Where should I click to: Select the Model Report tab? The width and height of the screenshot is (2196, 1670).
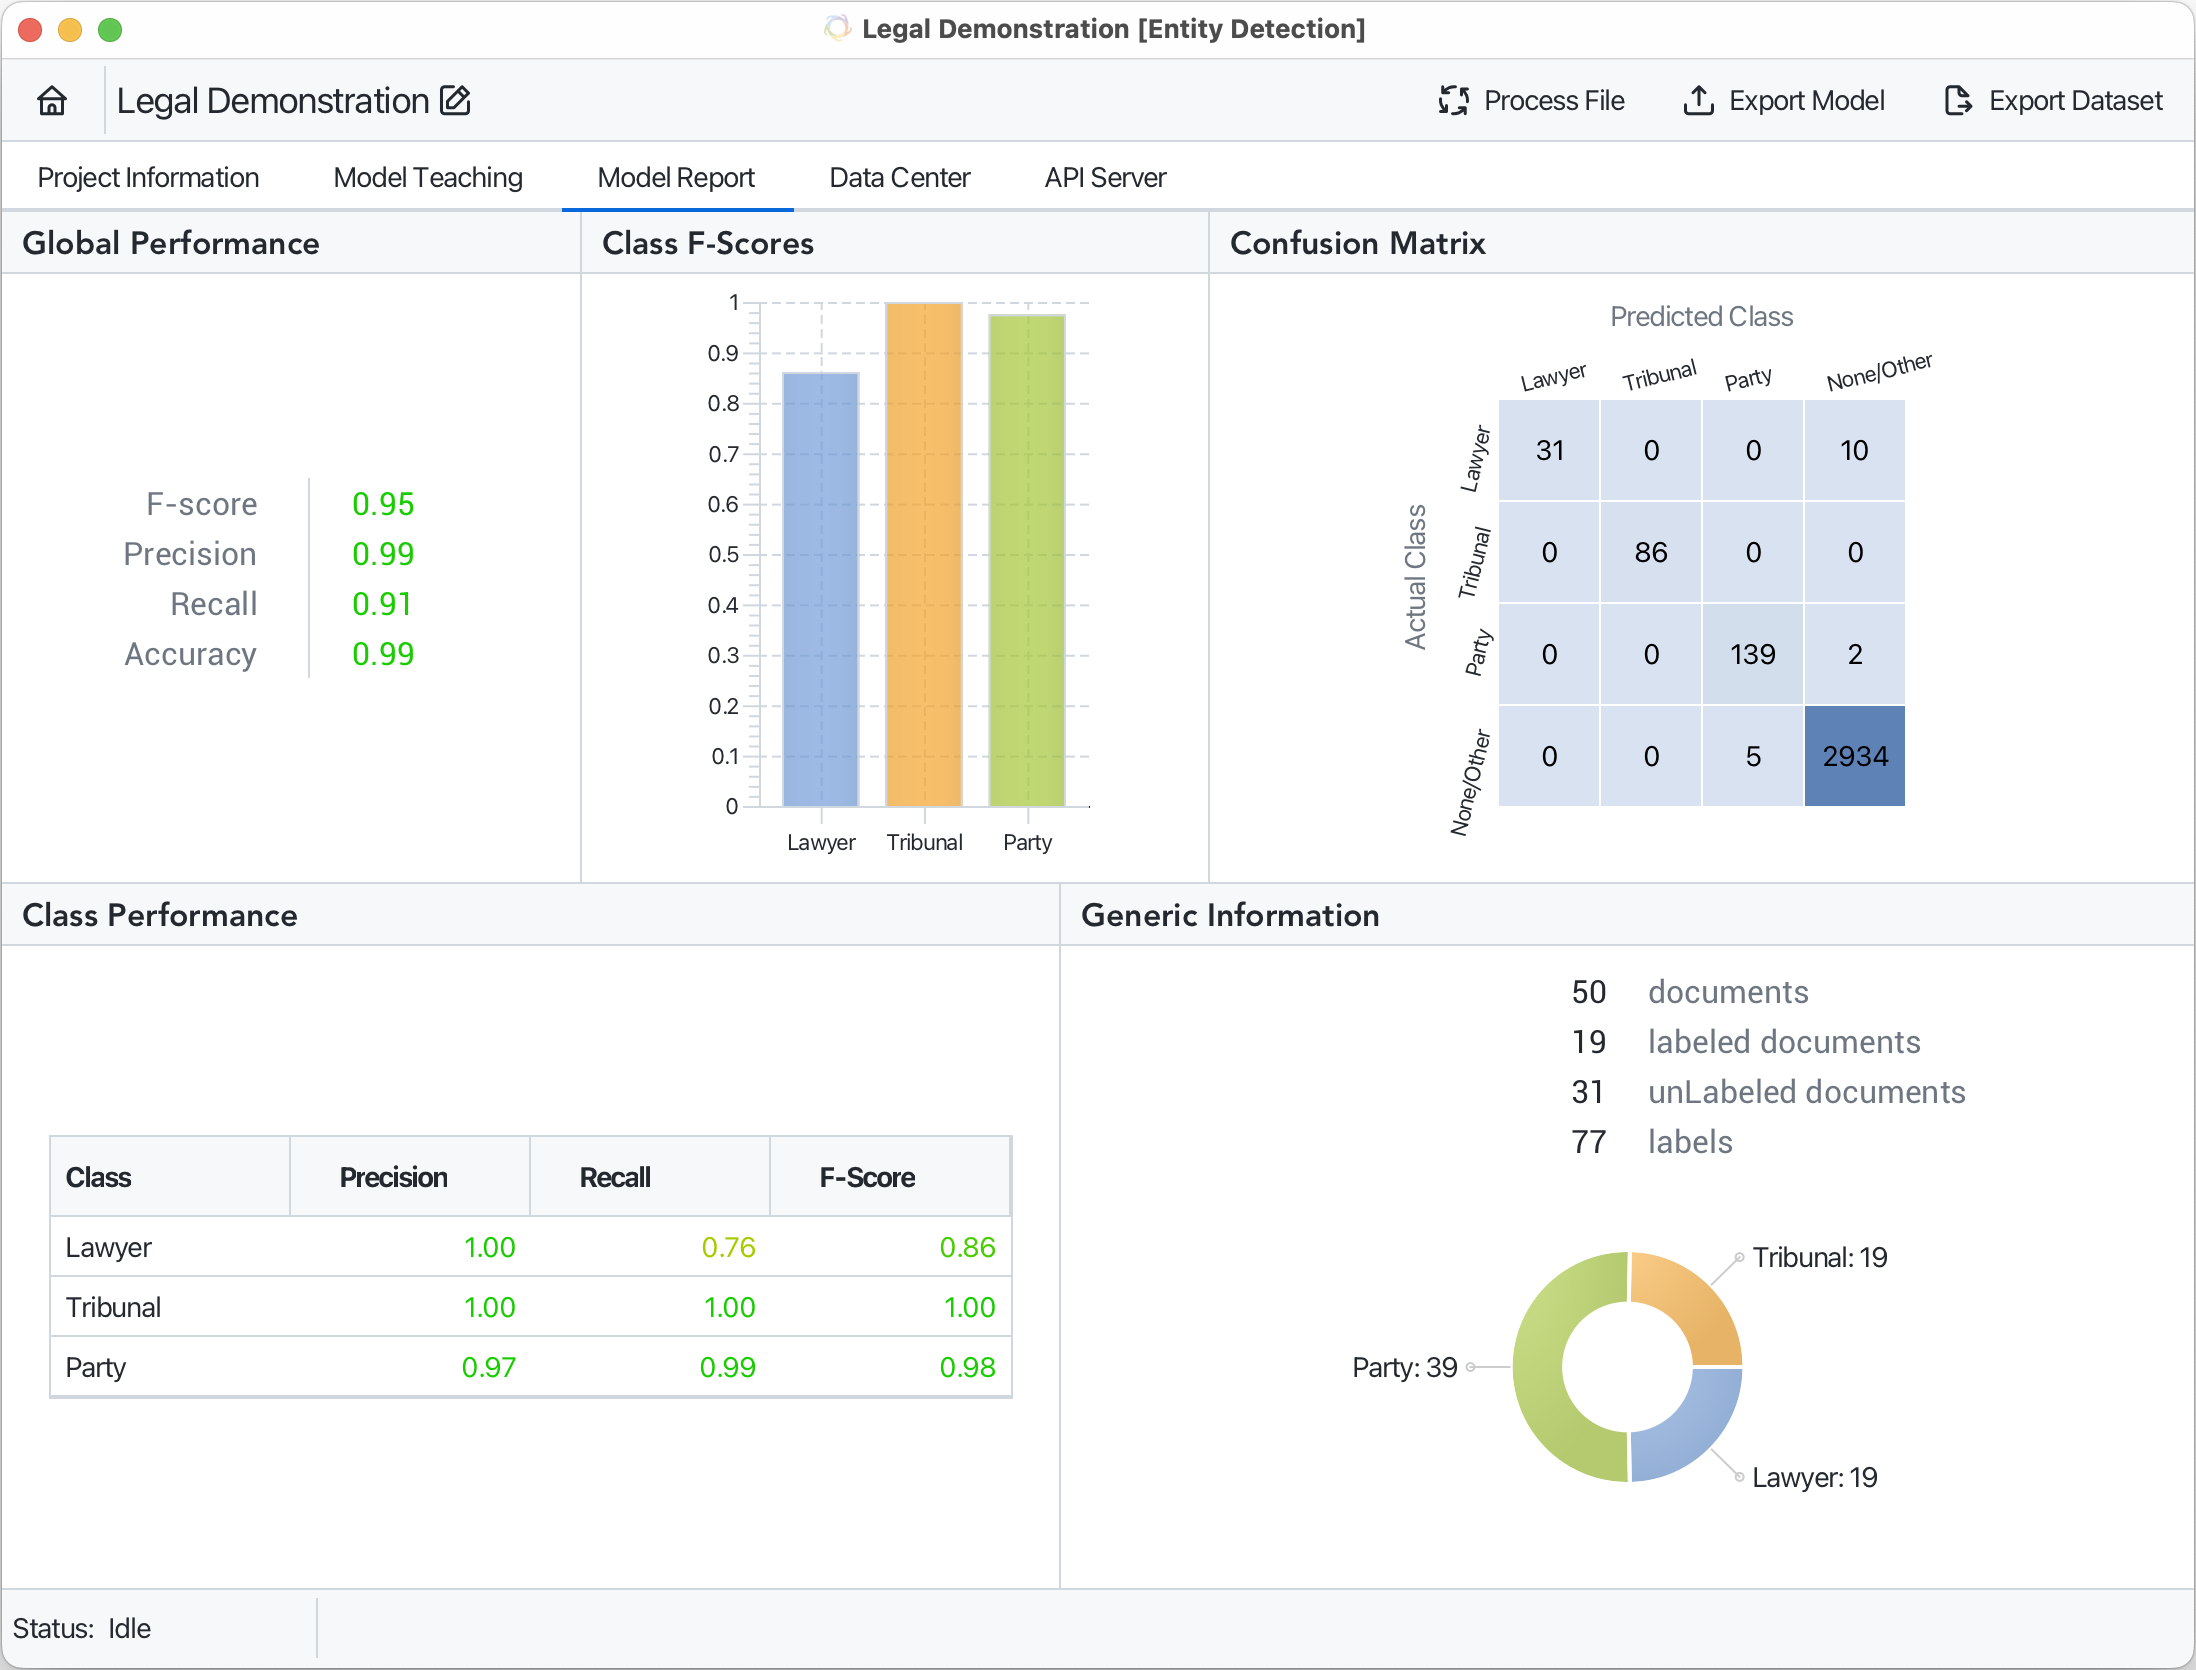pos(676,178)
